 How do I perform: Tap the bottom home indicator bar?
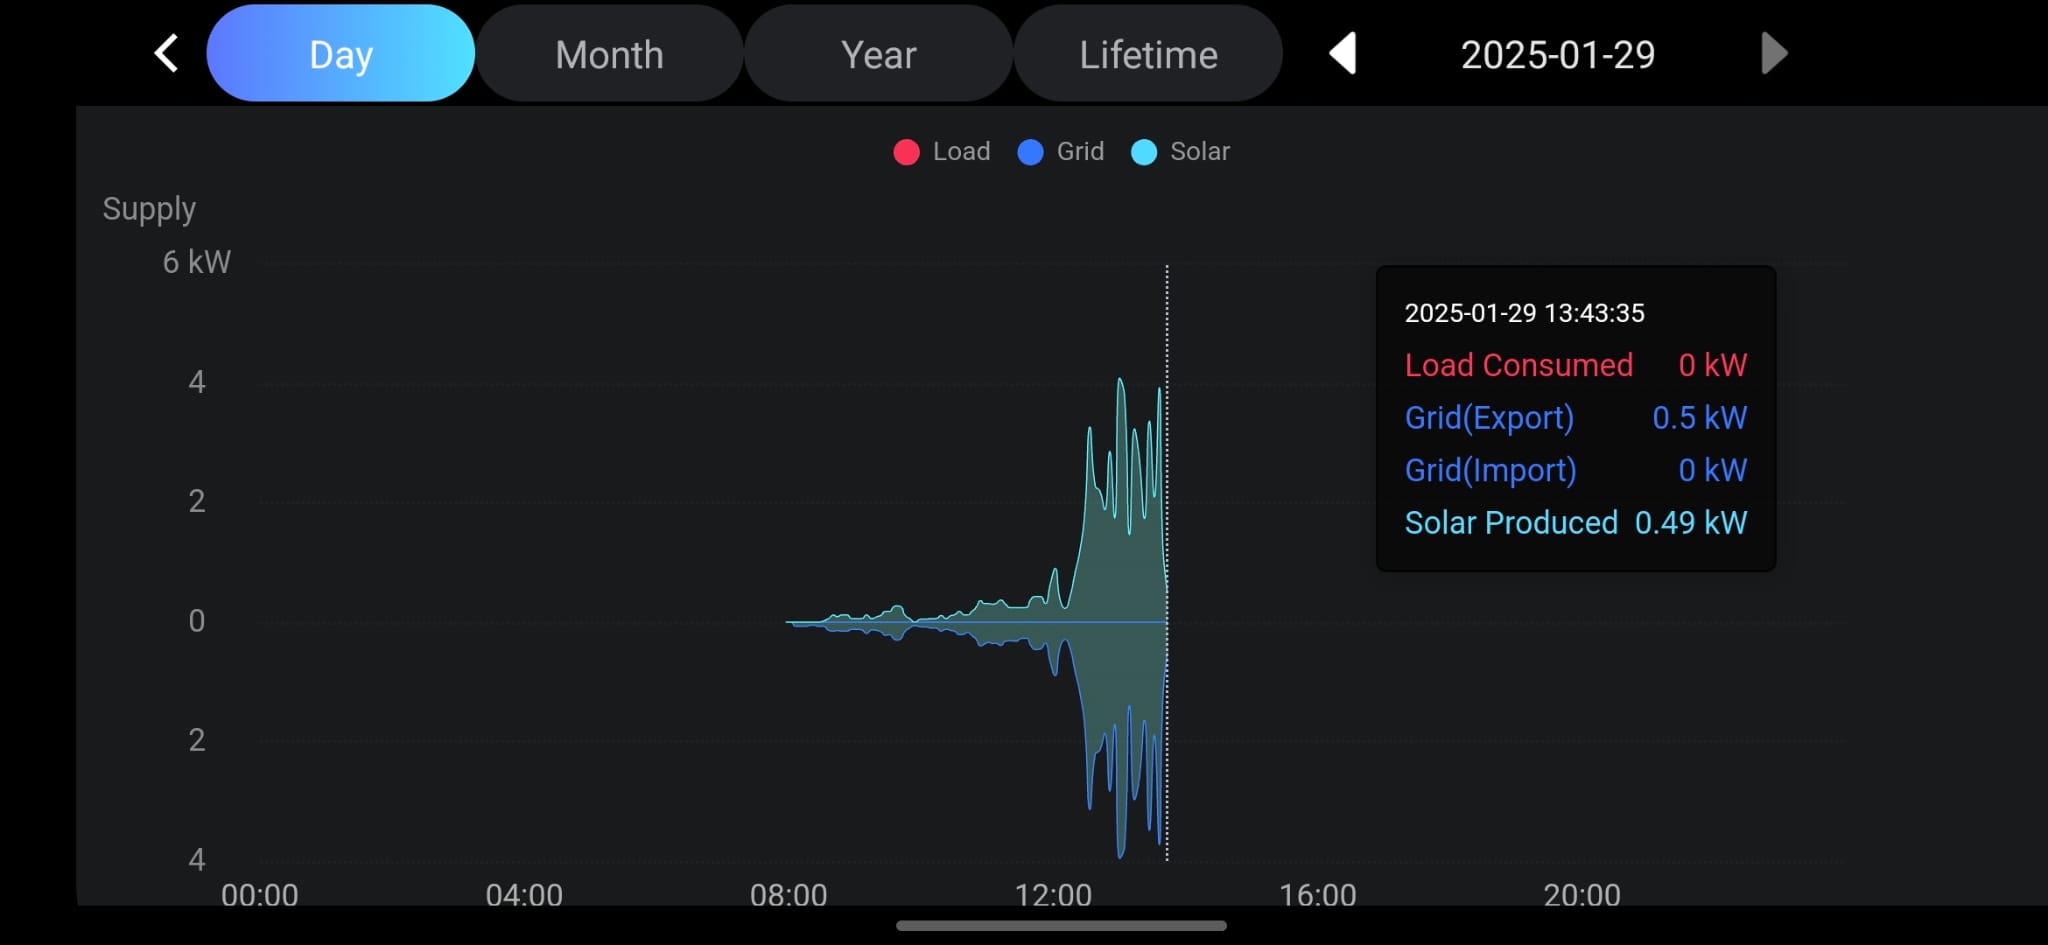pos(1061,926)
